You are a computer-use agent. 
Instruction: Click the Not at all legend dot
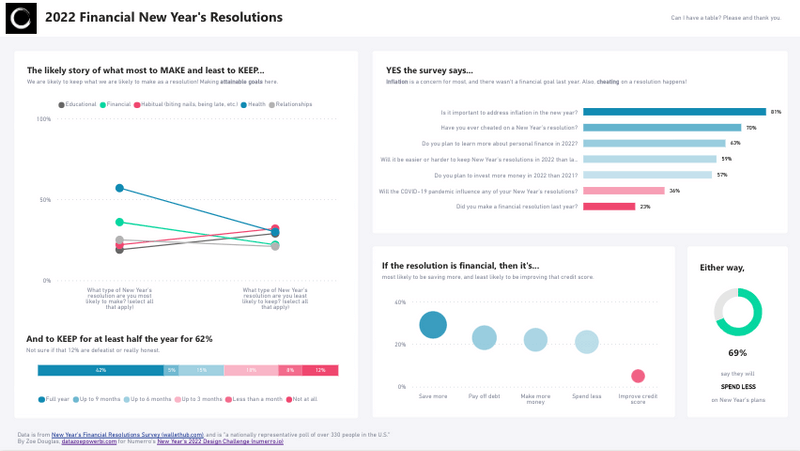point(289,399)
